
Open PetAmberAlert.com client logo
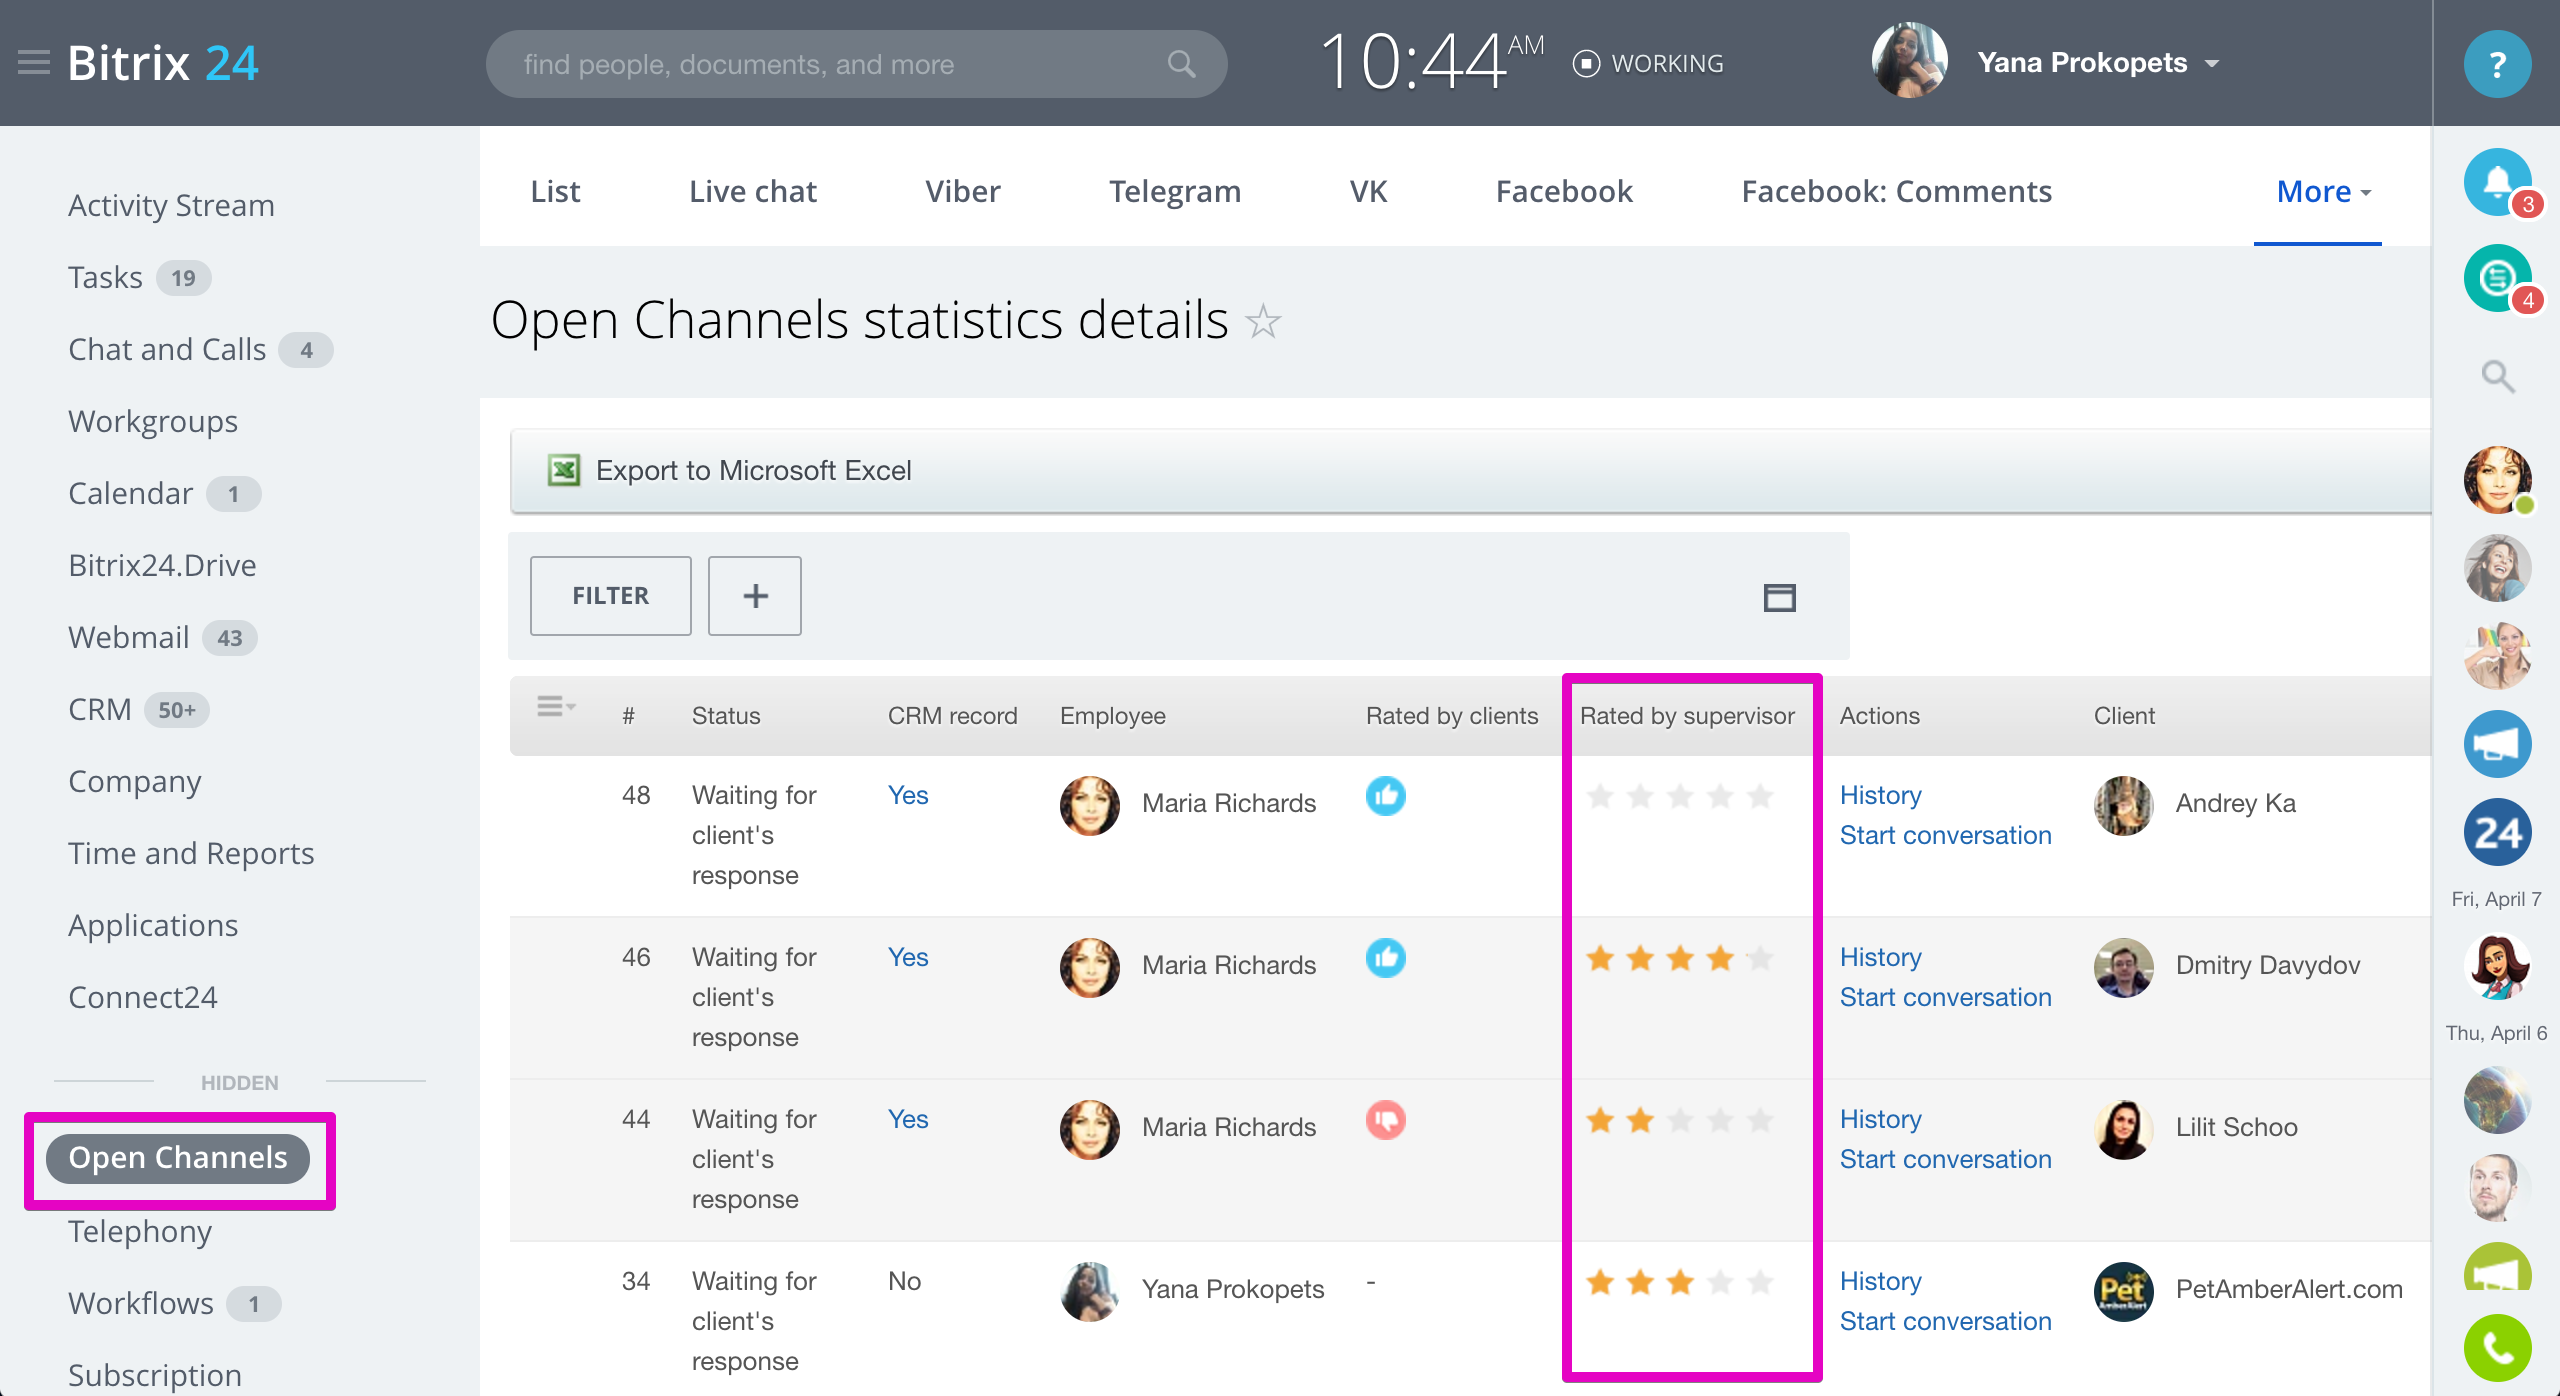(x=2123, y=1291)
